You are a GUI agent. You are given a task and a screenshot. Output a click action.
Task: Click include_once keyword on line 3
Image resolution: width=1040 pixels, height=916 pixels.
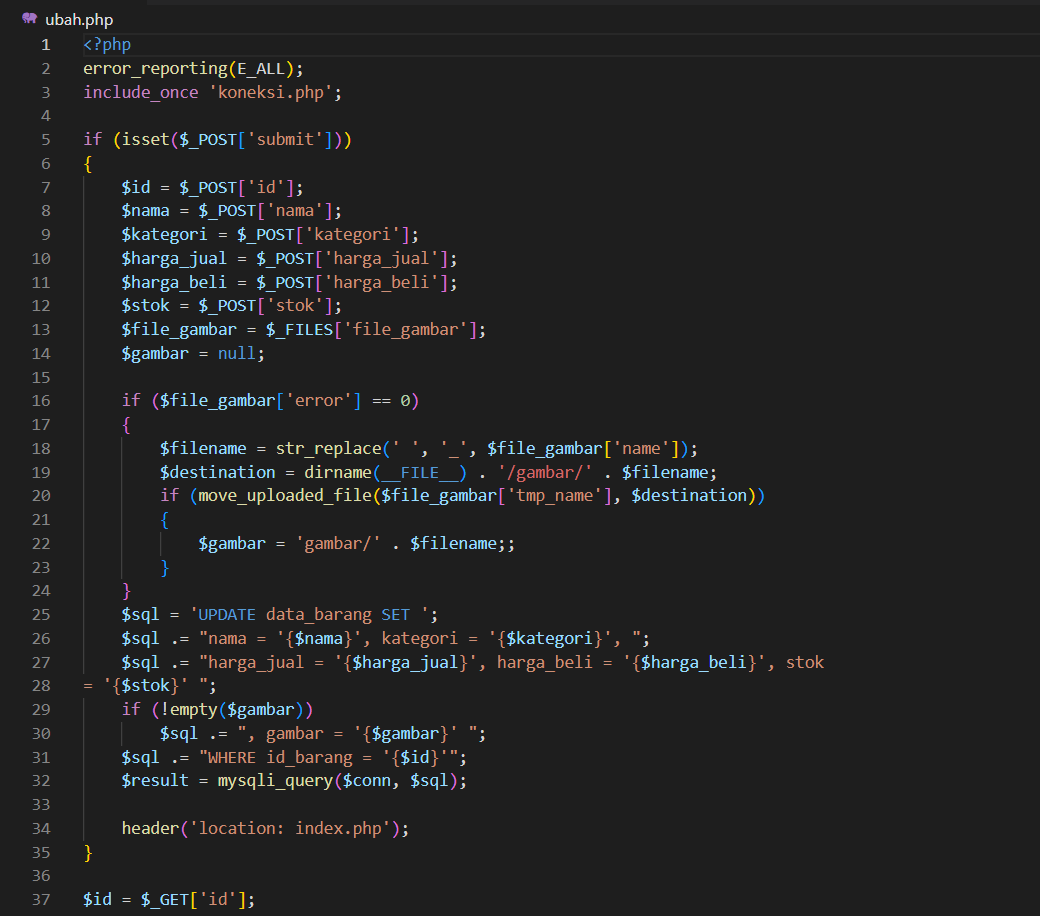click(141, 92)
